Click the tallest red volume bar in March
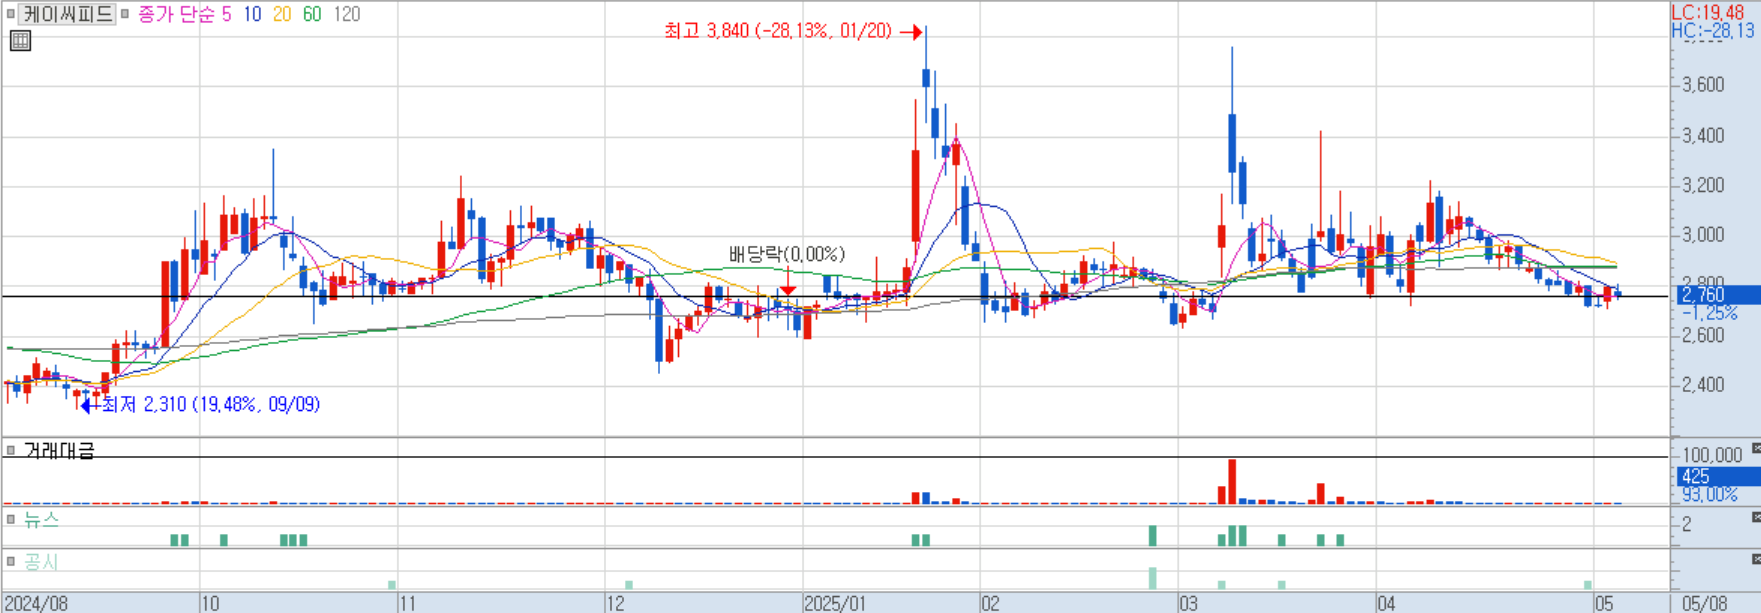The width and height of the screenshot is (1761, 613). [x=1232, y=481]
